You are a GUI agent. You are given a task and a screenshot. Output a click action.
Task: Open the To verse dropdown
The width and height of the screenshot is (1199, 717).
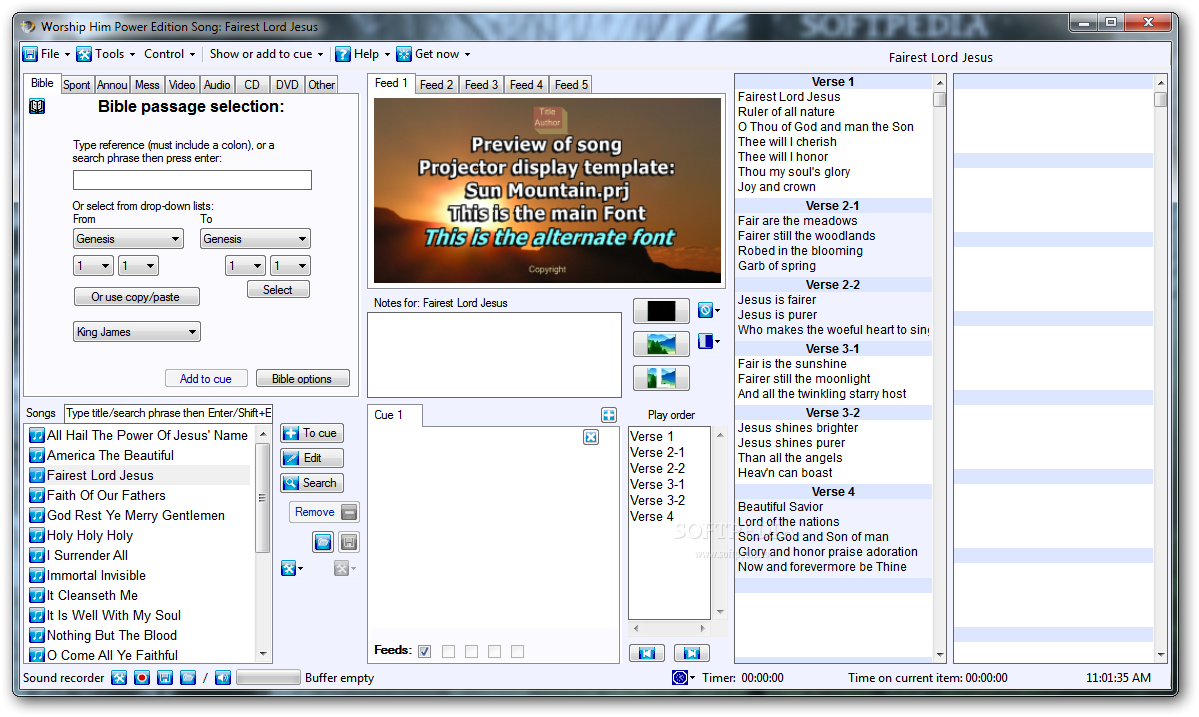pyautogui.click(x=291, y=266)
